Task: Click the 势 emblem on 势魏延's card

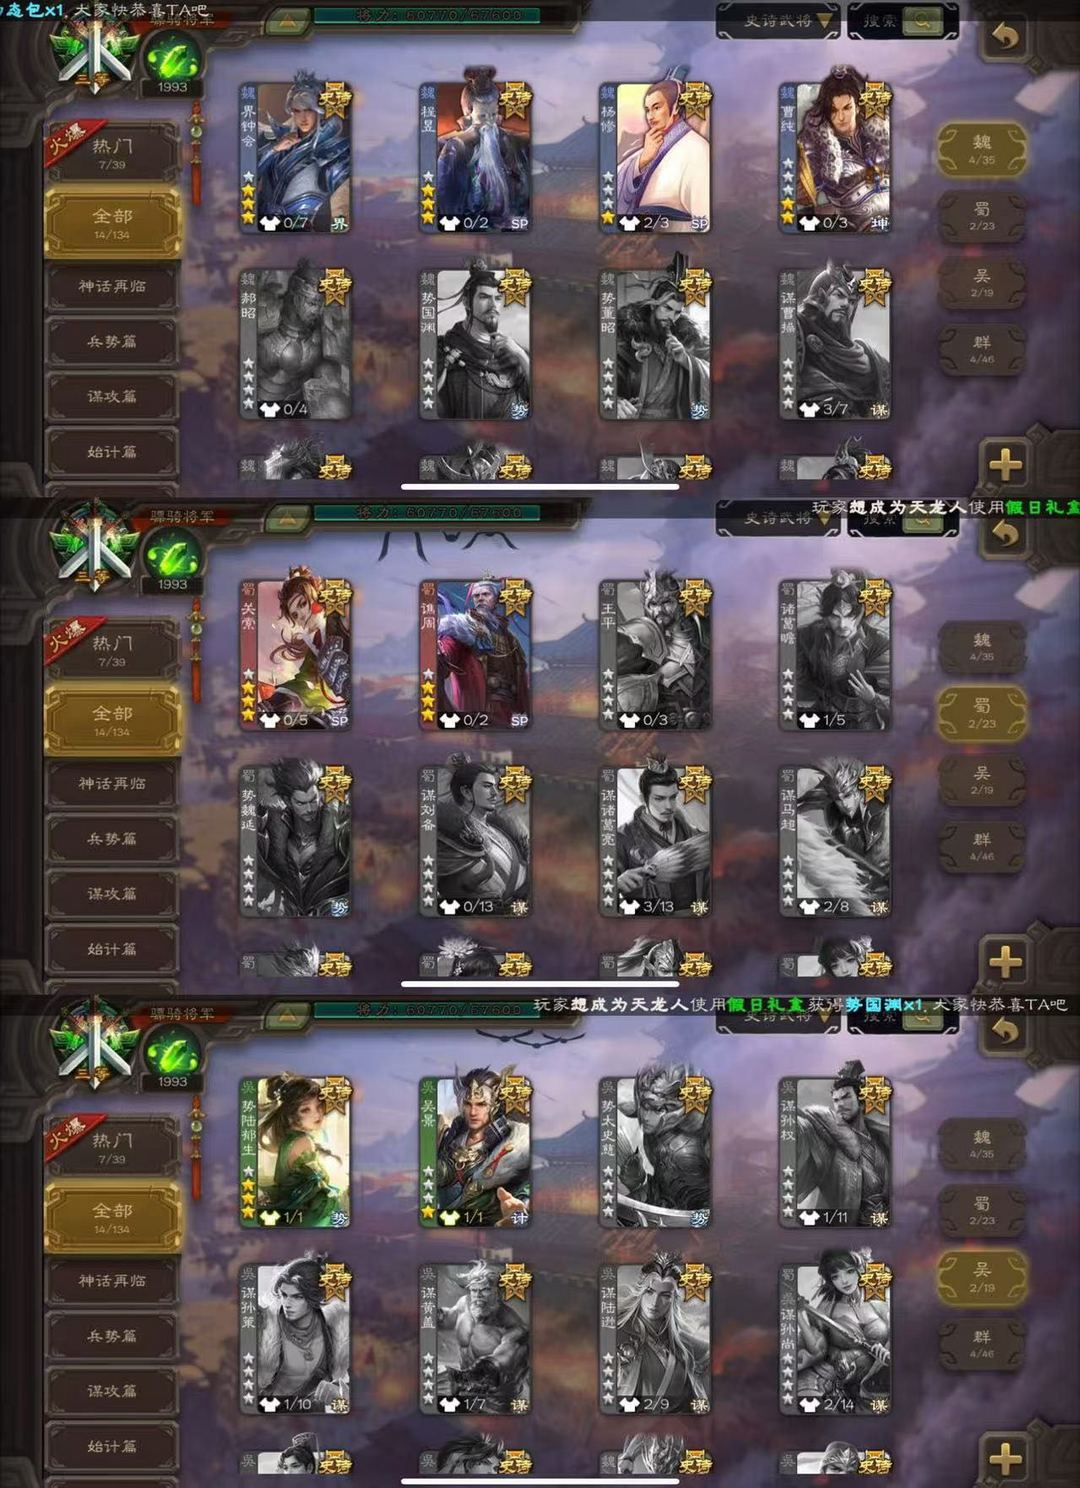Action: coord(339,907)
